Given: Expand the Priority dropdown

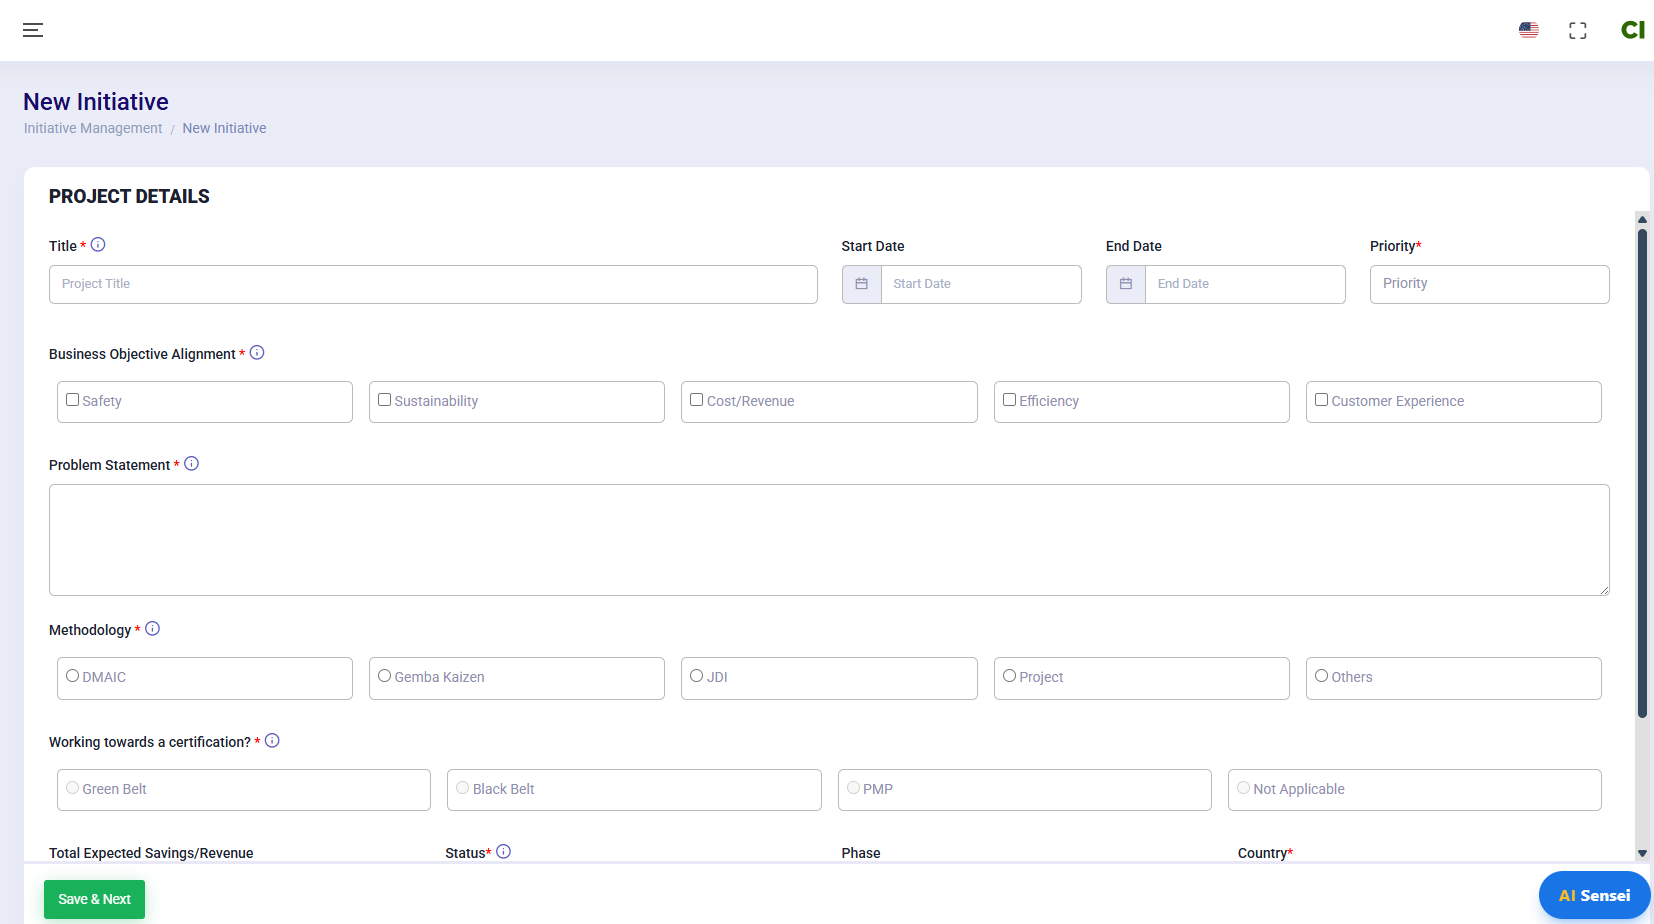Looking at the screenshot, I should (x=1488, y=284).
